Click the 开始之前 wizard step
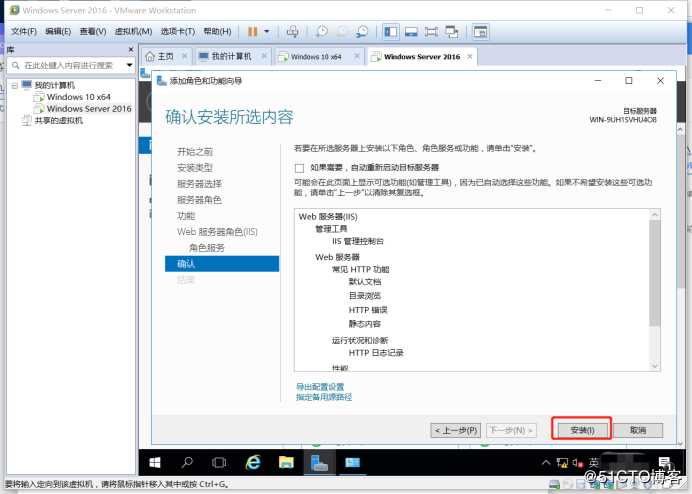692x494 pixels. 195,151
